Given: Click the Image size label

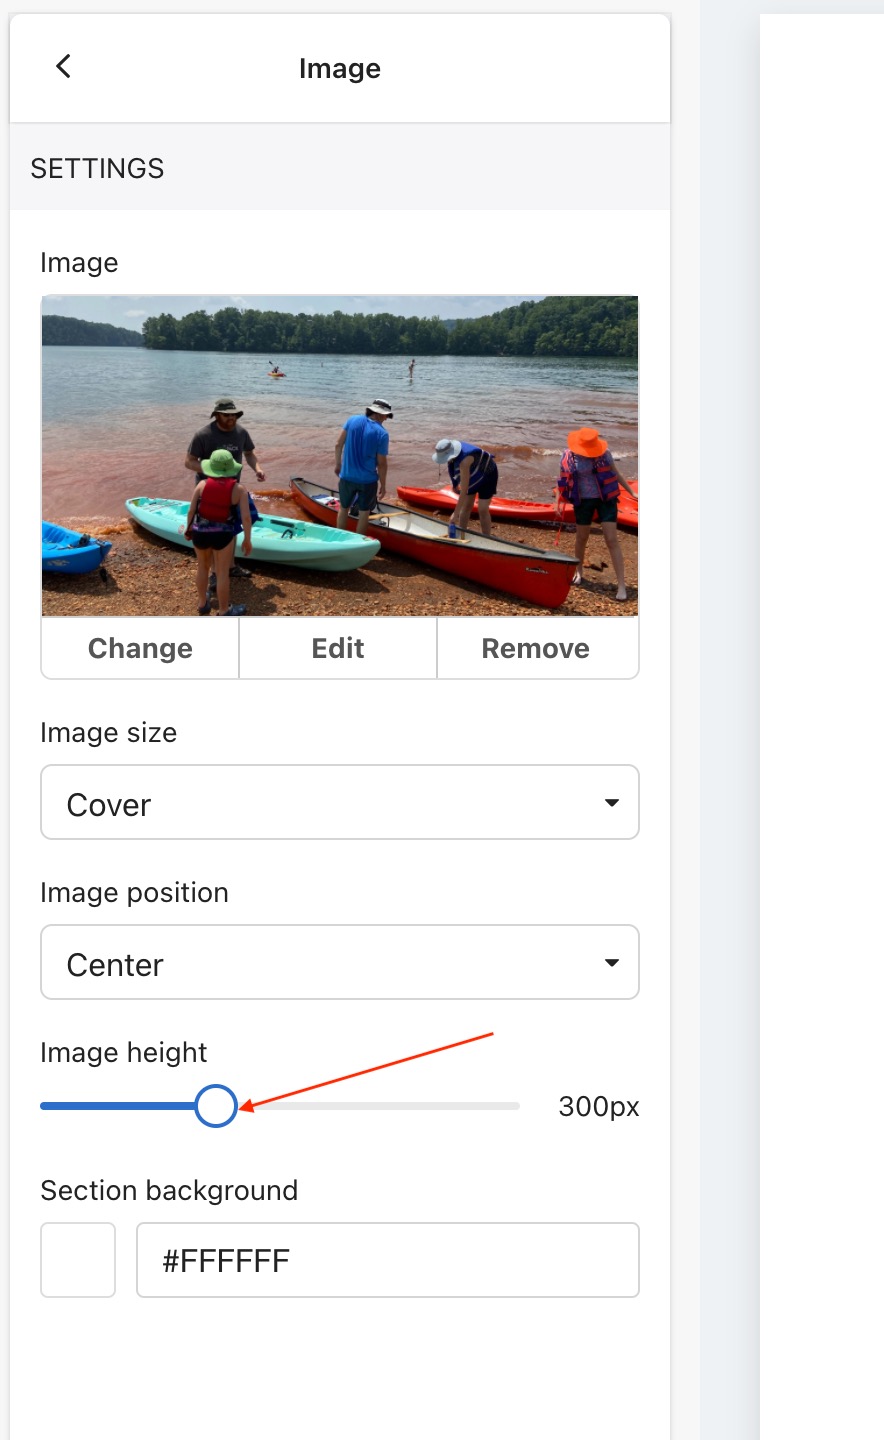Looking at the screenshot, I should click(x=108, y=733).
